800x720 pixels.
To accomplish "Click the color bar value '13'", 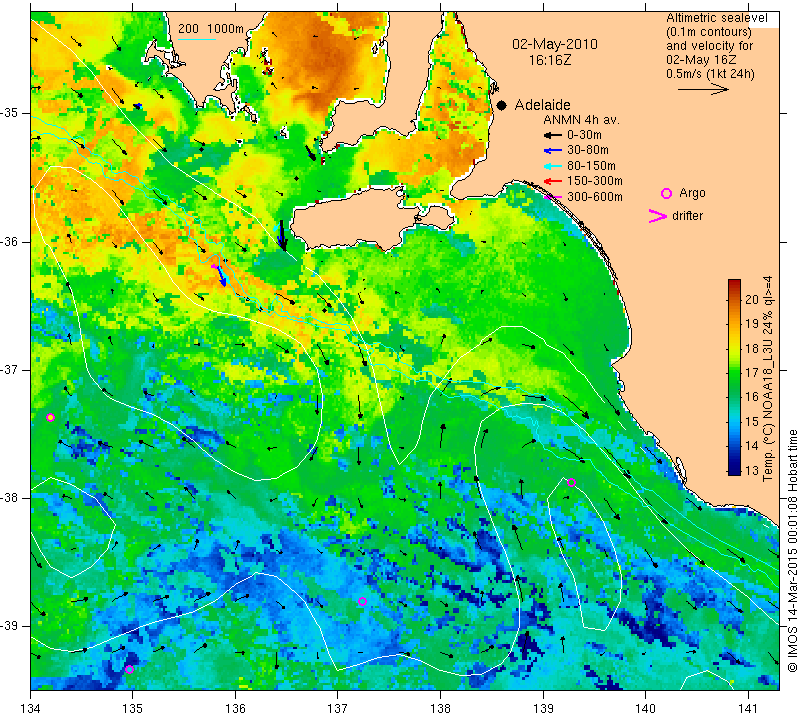I will [x=752, y=470].
